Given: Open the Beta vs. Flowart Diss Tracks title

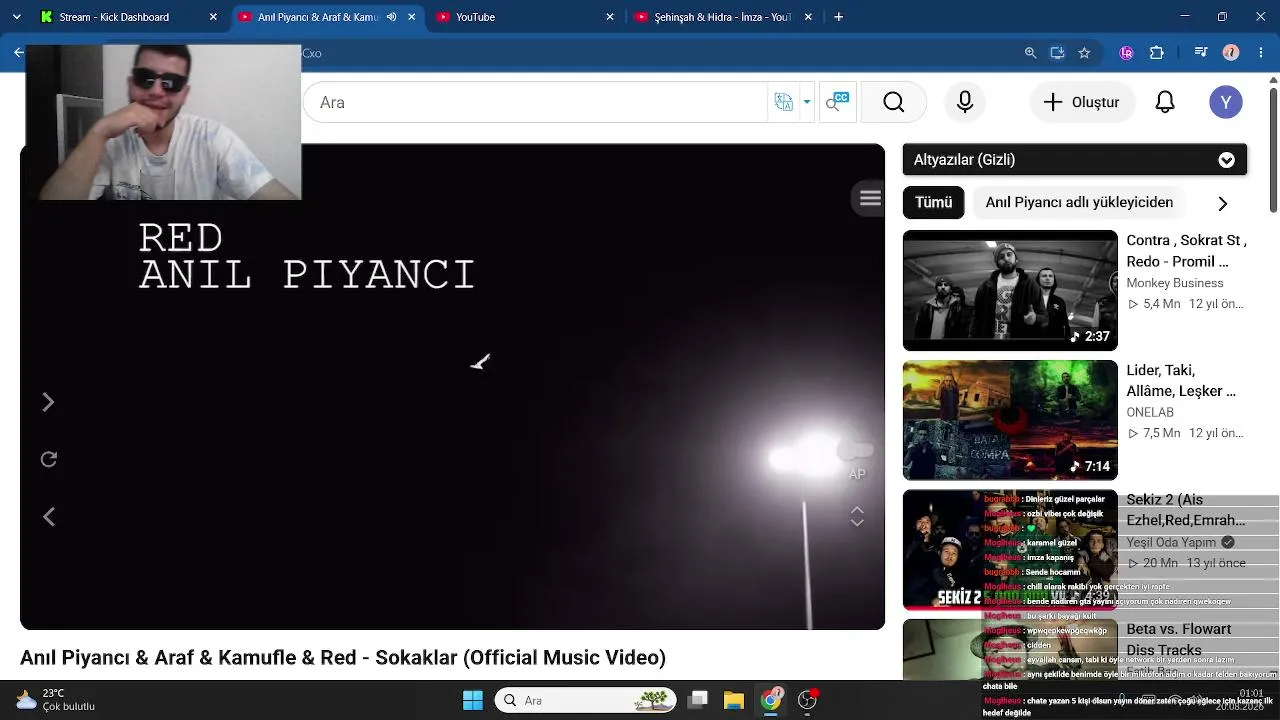Looking at the screenshot, I should coord(1179,639).
